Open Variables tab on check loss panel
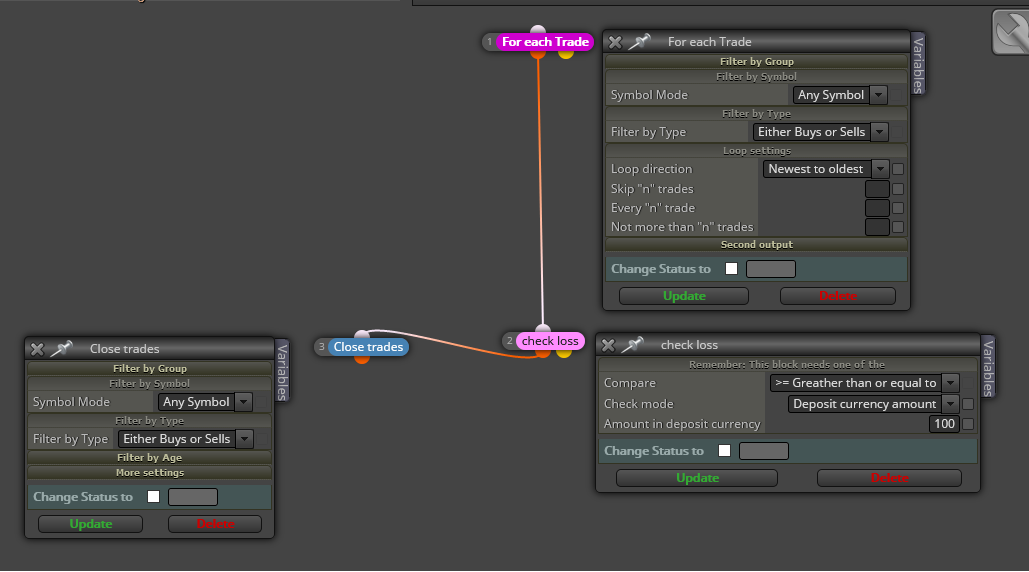This screenshot has height=572, width=1029. (988, 367)
